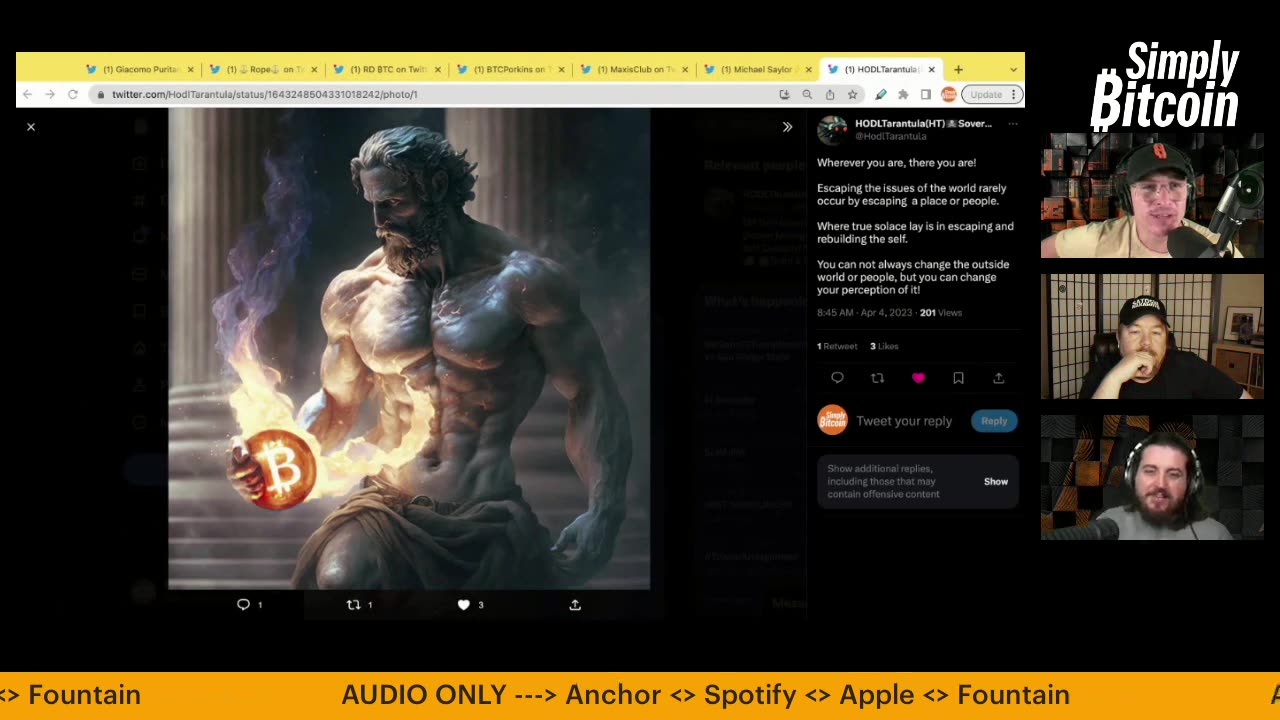Viewport: 1280px width, 720px height.
Task: Open the tweet's three-dot more menu
Action: (x=1012, y=124)
